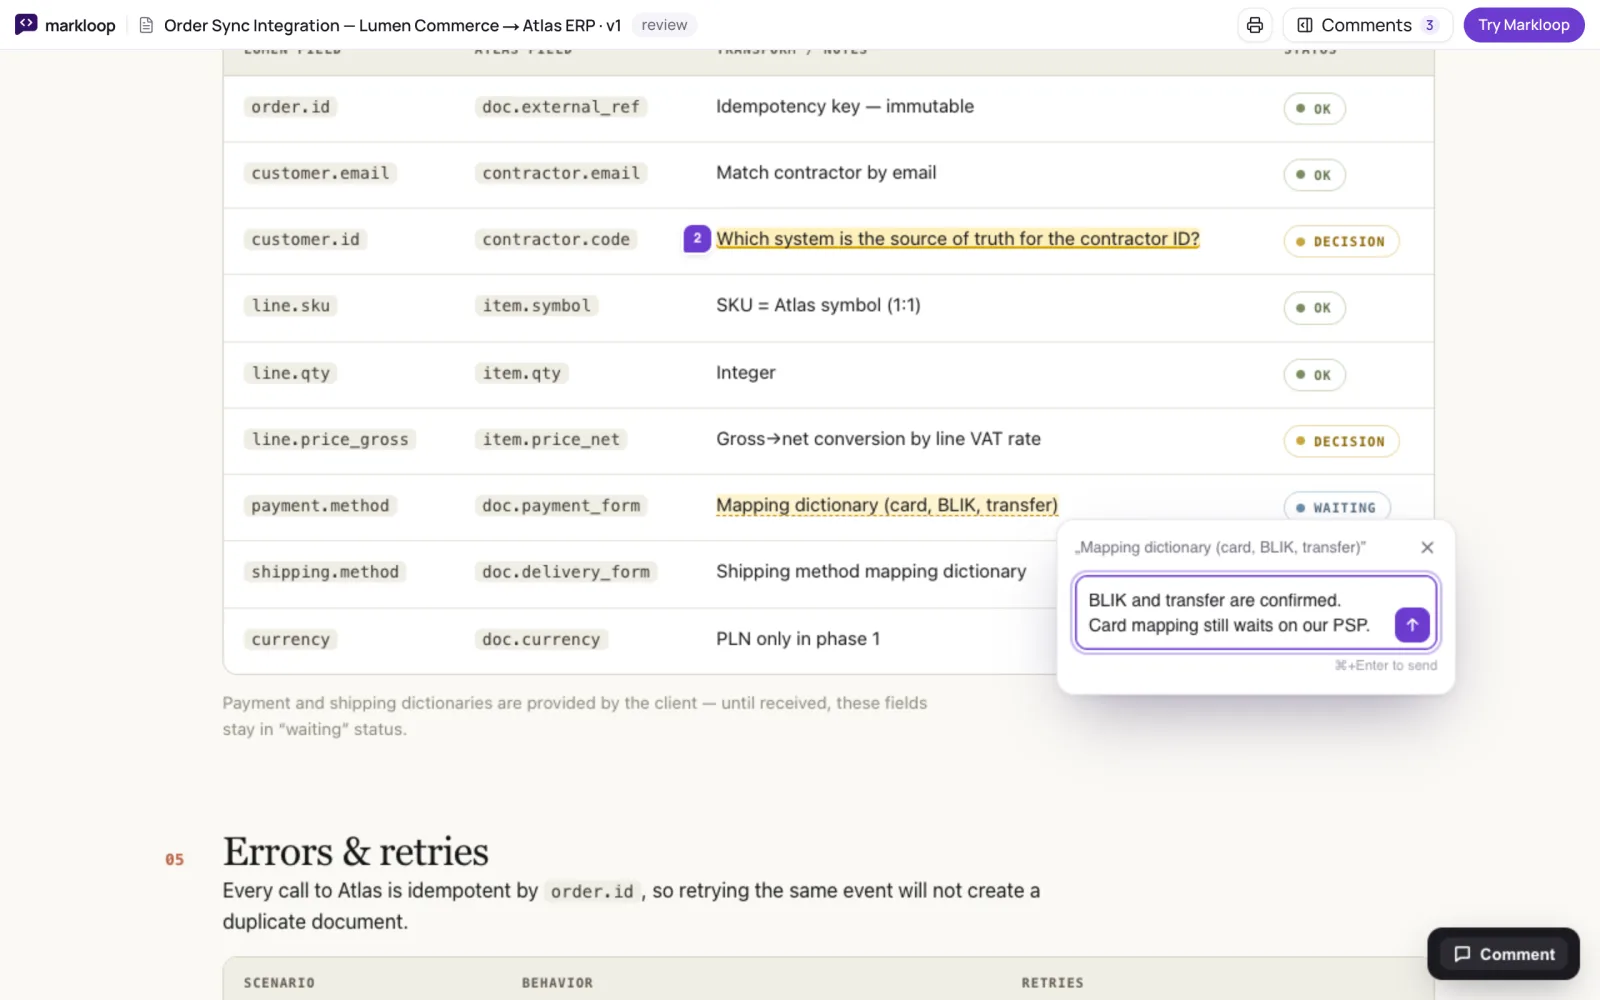Click OK status in customer.email row

pyautogui.click(x=1314, y=175)
